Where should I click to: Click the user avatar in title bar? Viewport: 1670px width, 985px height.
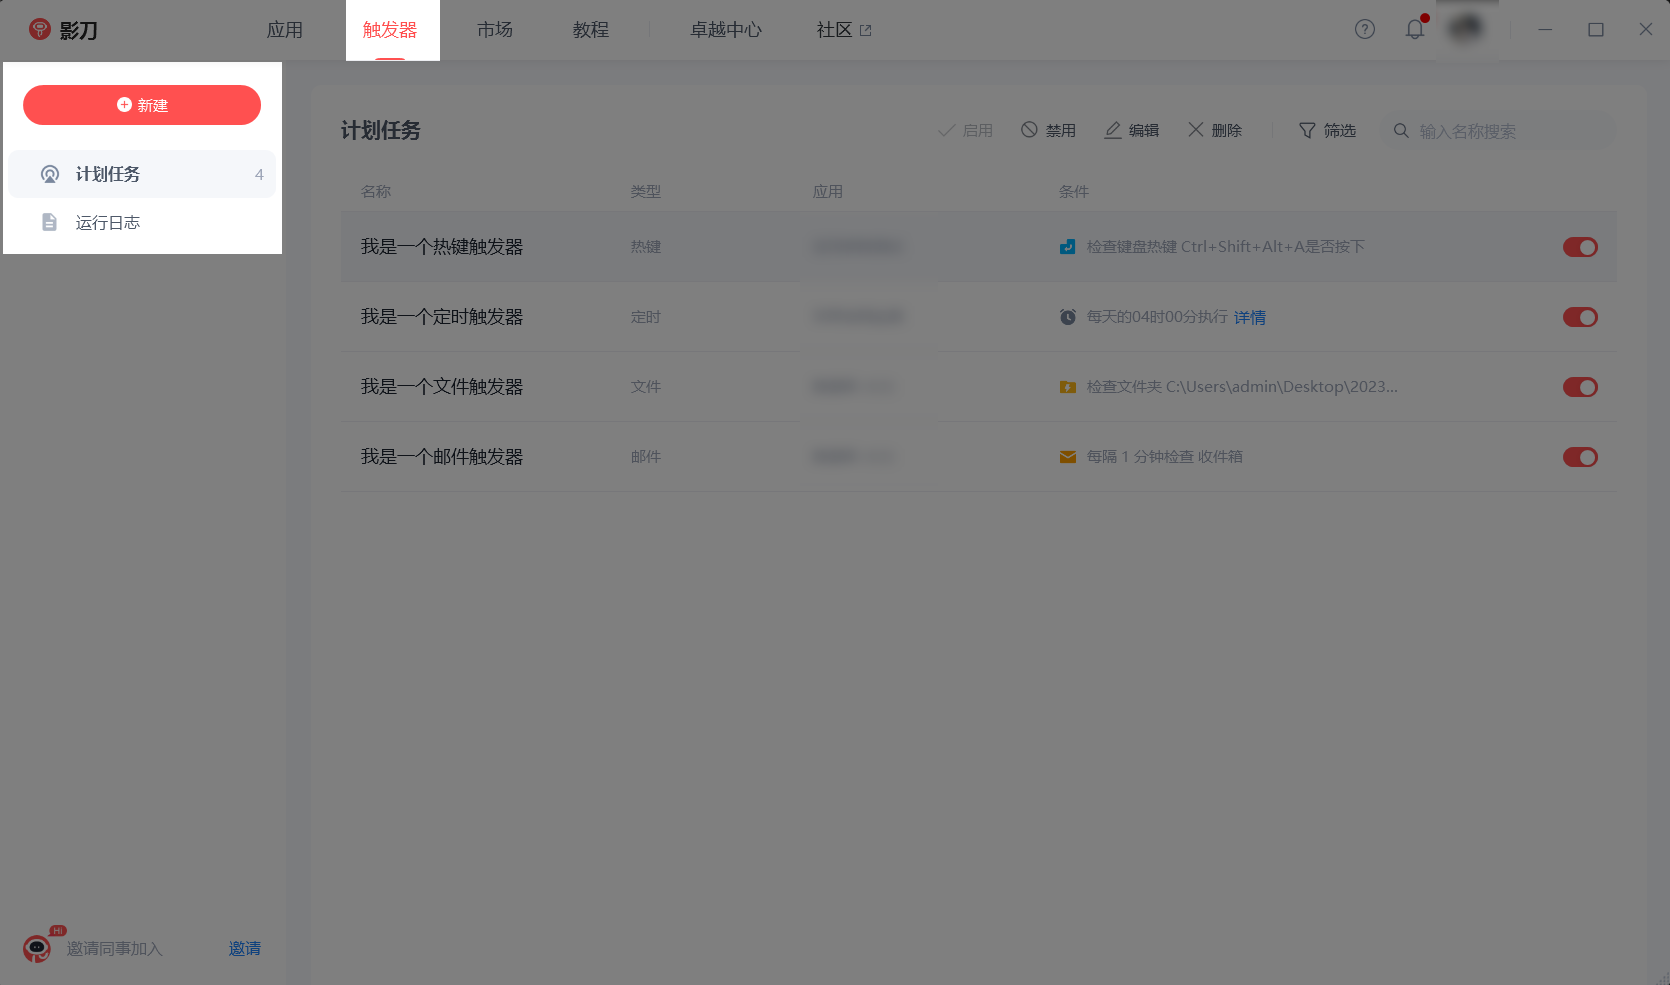pos(1466,29)
